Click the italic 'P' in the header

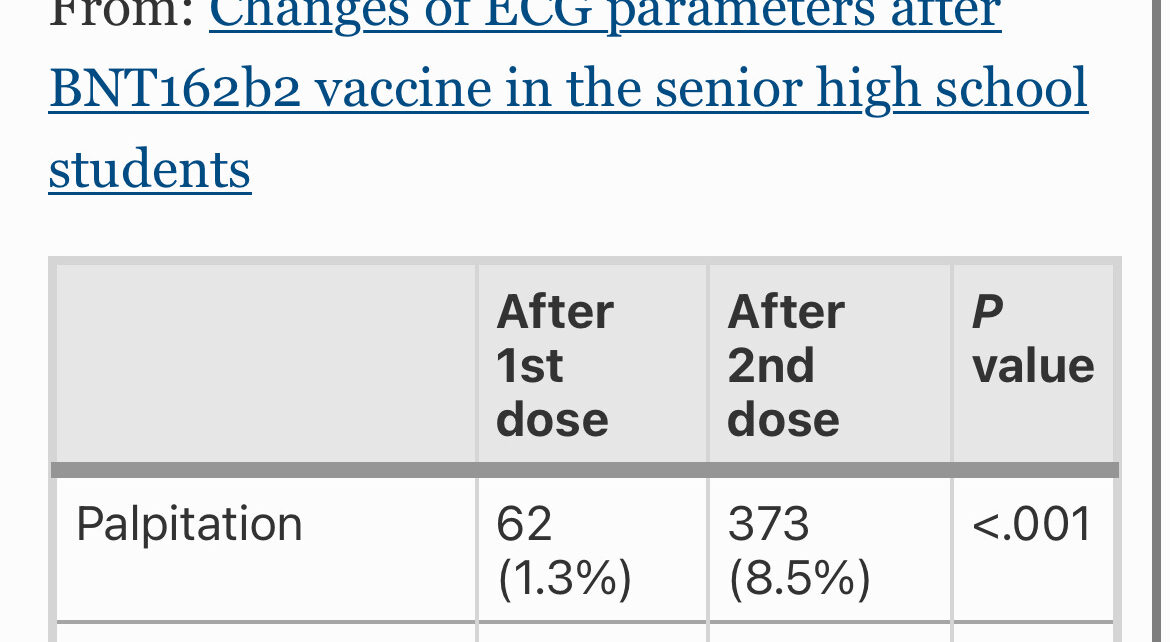click(987, 311)
